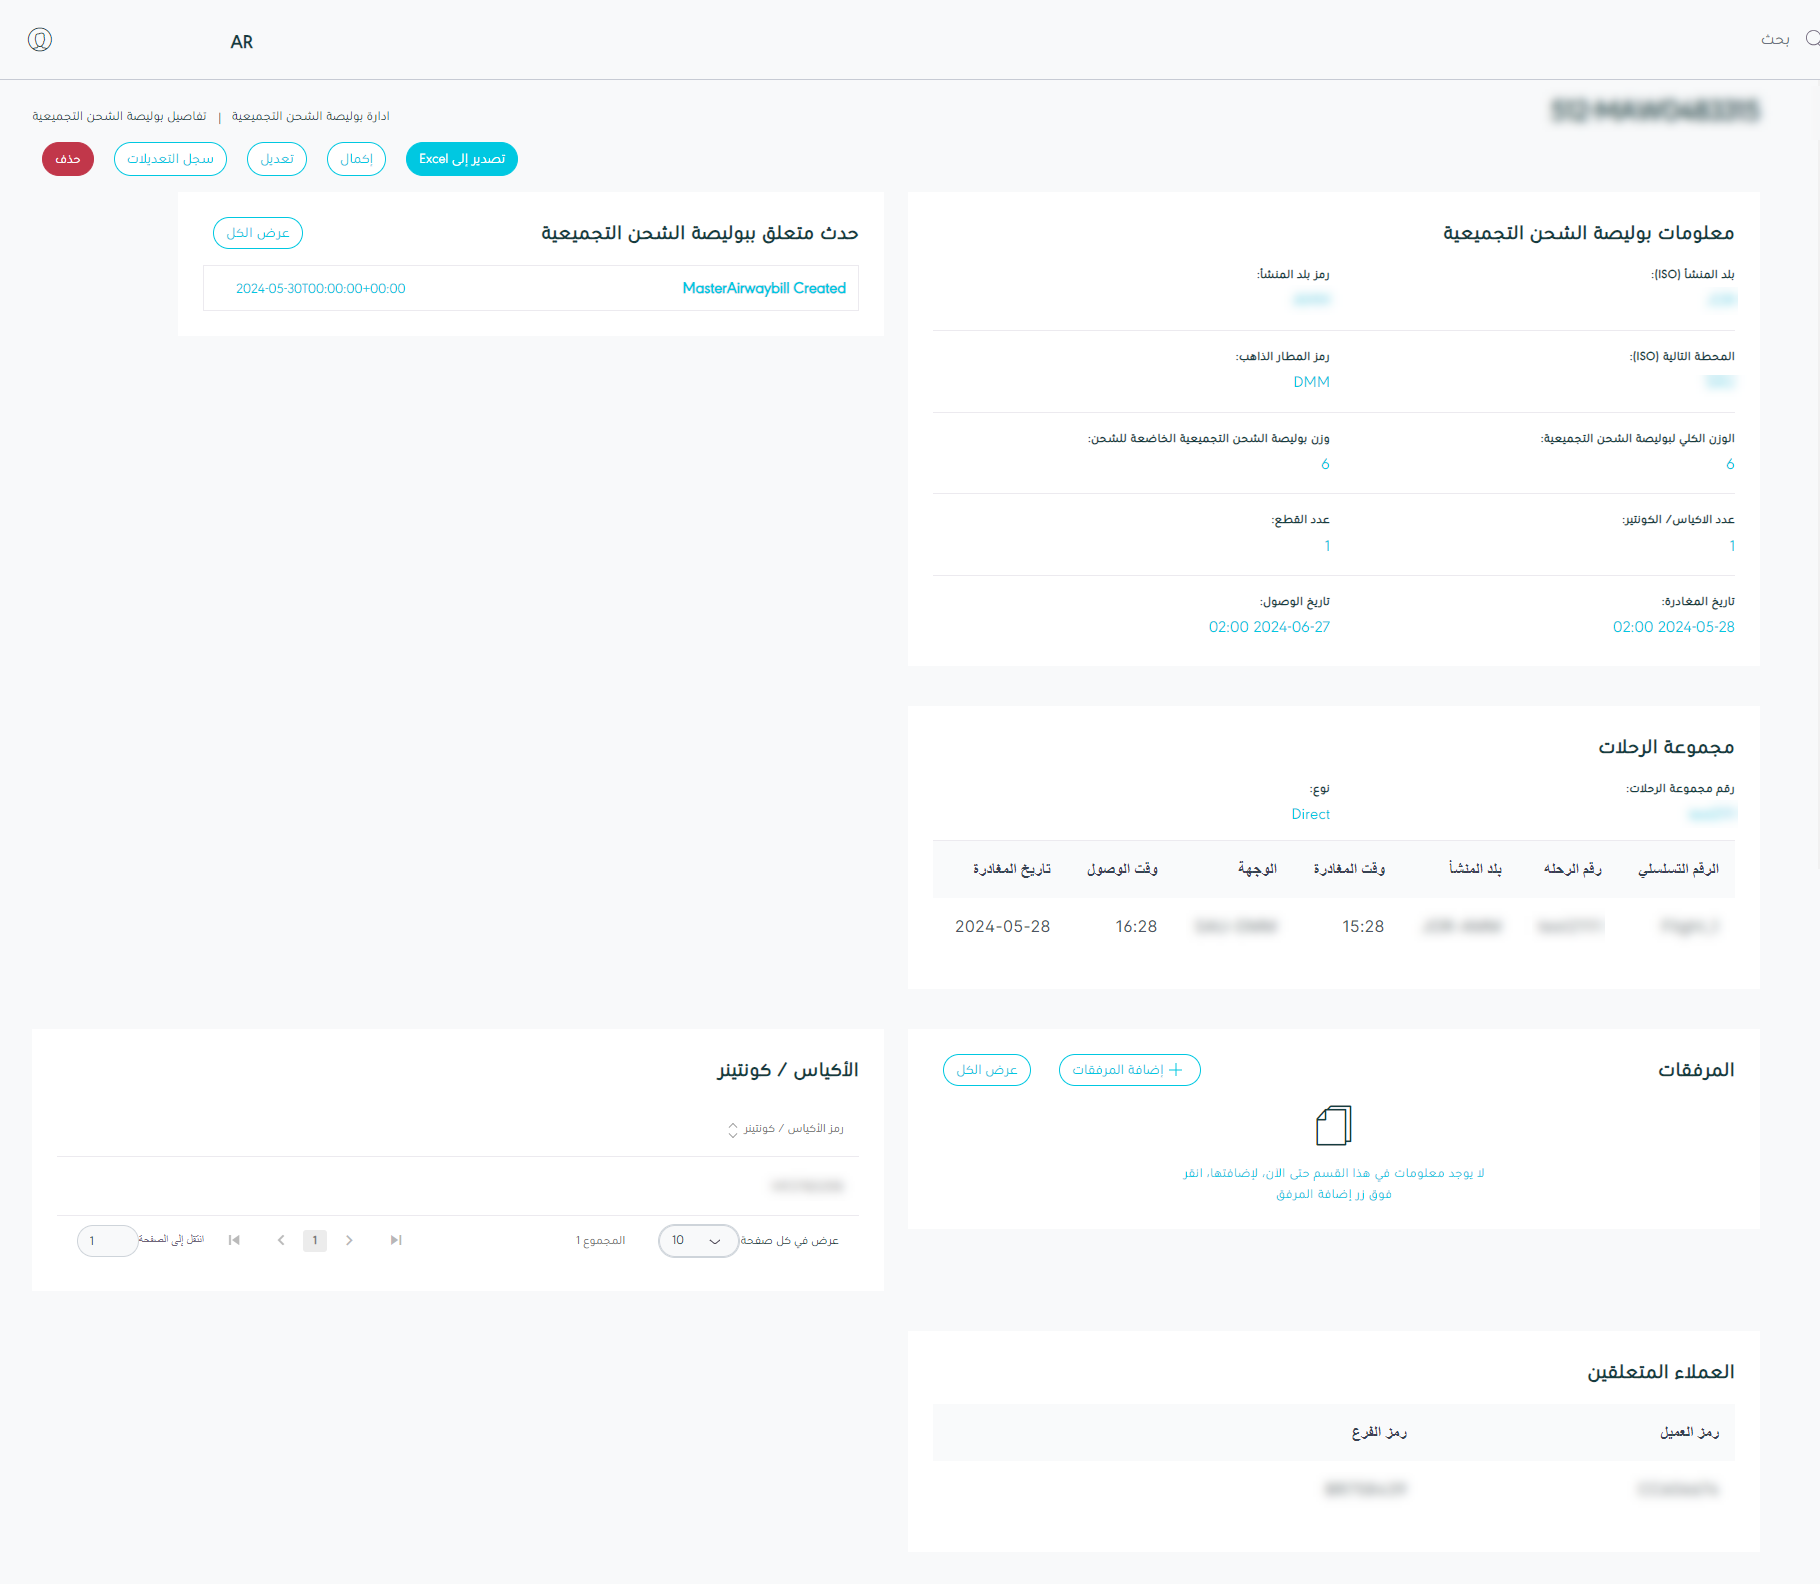The width and height of the screenshot is (1820, 1584).
Task: Switch language via AR selector
Action: [242, 42]
